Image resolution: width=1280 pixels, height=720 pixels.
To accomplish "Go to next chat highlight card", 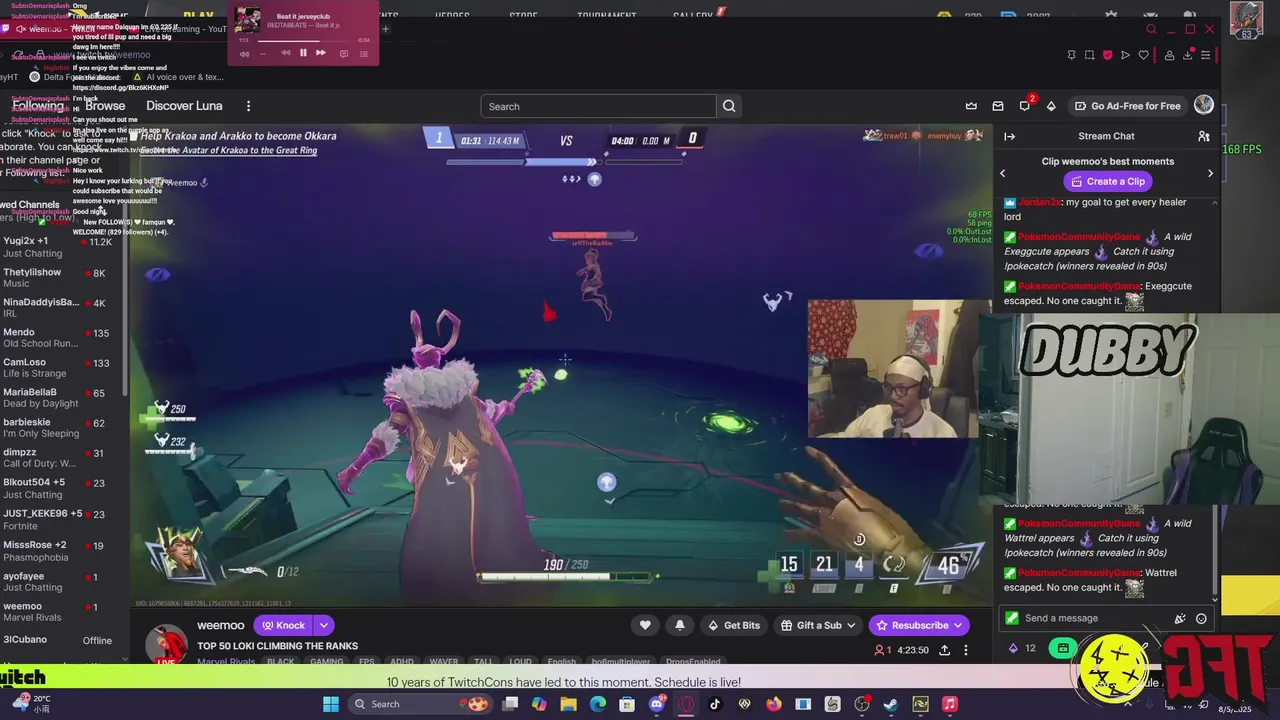I will point(1210,173).
